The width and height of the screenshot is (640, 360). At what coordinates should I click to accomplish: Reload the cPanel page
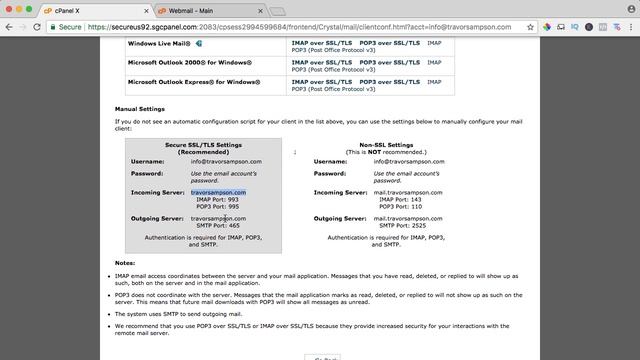(37, 27)
